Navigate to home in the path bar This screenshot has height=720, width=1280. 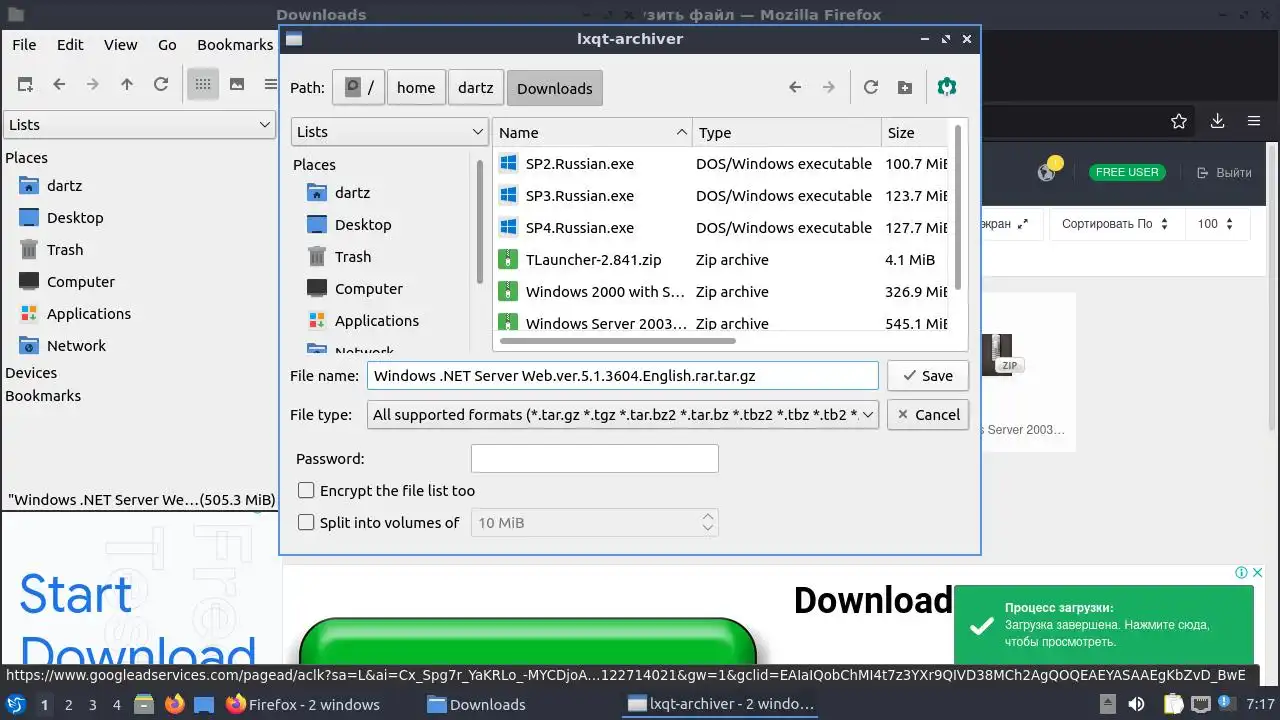tap(416, 88)
